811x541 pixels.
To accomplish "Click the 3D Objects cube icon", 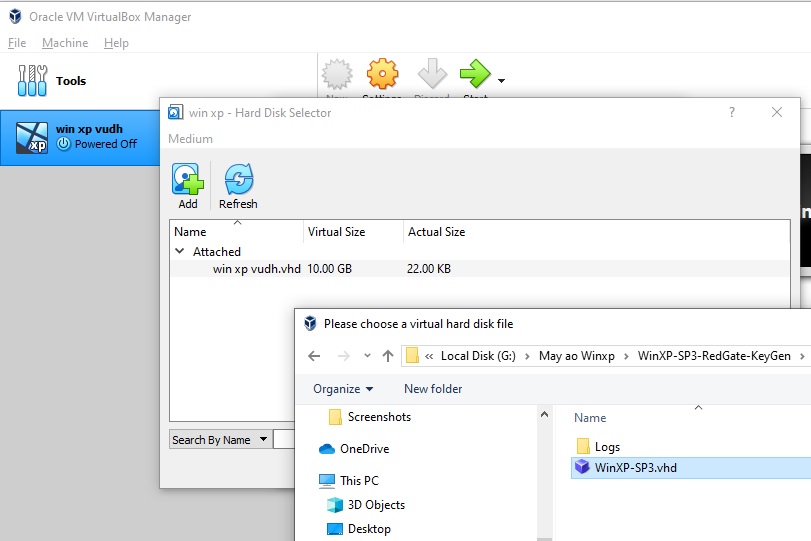I will point(335,505).
